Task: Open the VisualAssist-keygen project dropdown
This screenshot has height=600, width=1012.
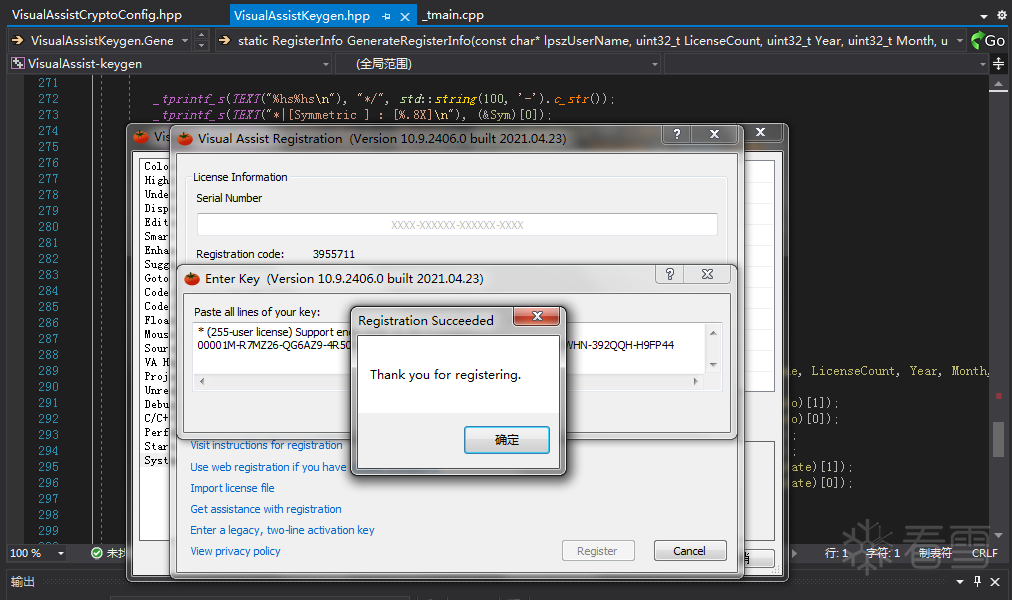Action: click(x=326, y=64)
